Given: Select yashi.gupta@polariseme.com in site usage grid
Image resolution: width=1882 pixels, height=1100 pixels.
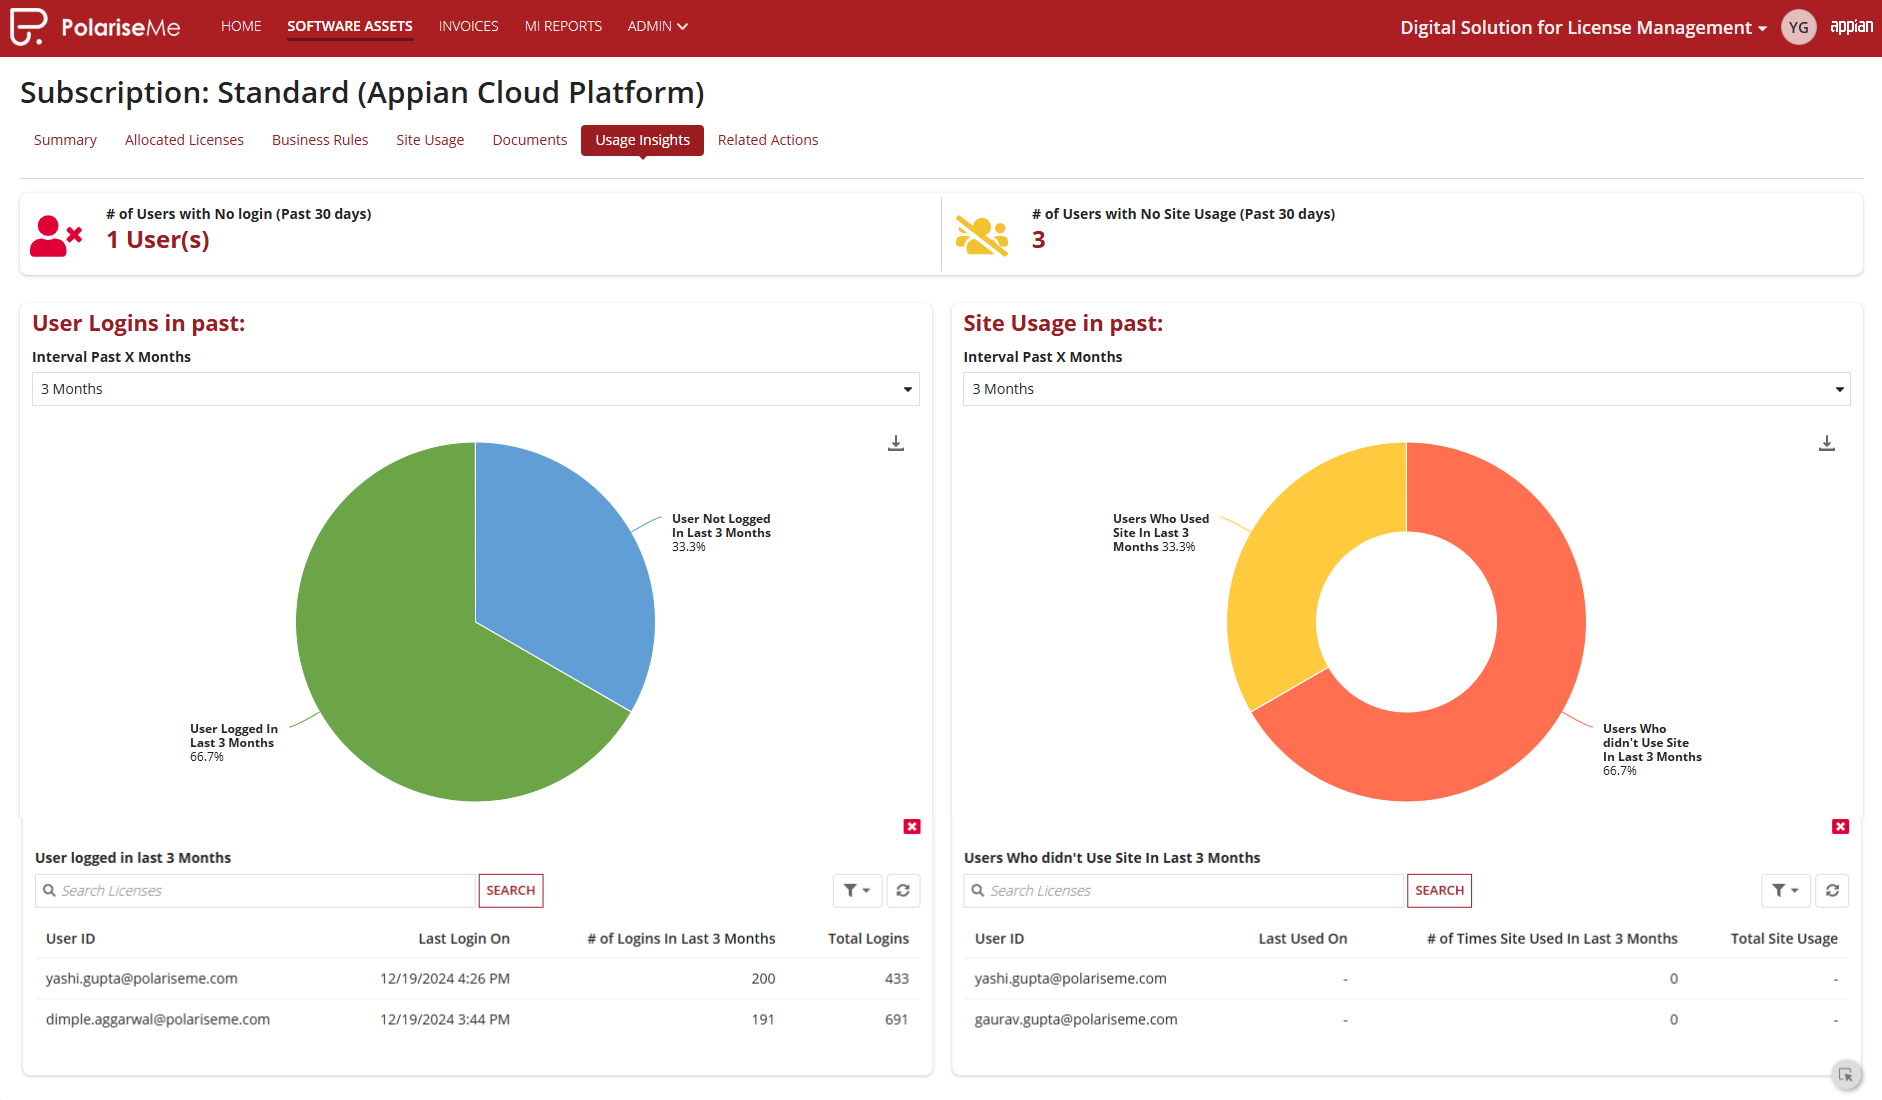Looking at the screenshot, I should [x=1071, y=978].
